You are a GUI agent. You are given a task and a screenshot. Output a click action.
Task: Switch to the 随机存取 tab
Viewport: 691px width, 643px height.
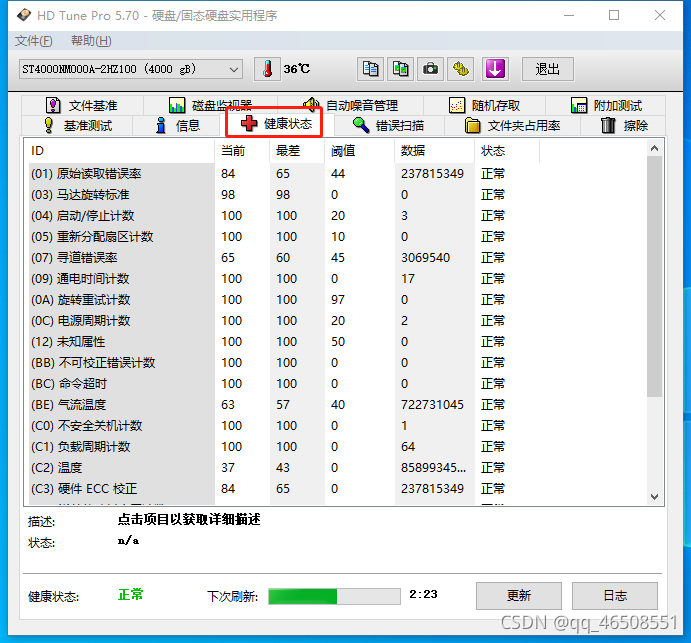tap(484, 106)
